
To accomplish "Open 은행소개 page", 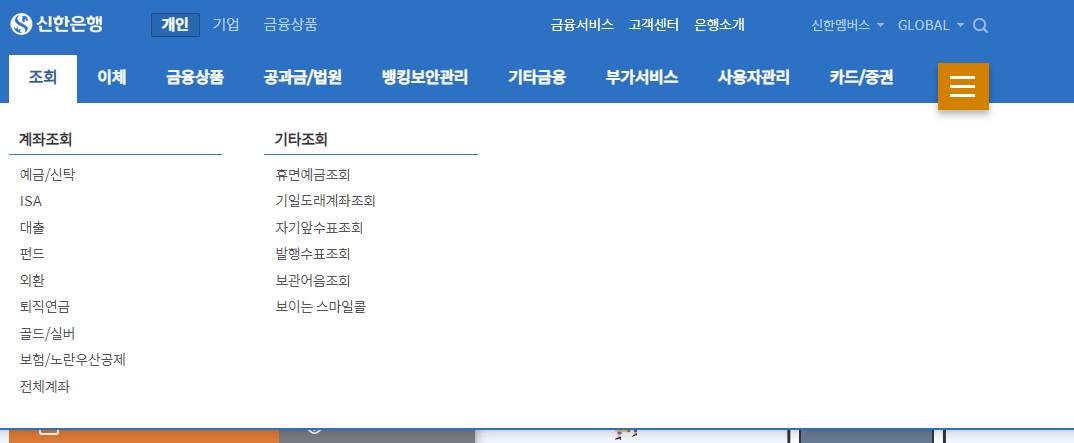I will click(719, 25).
